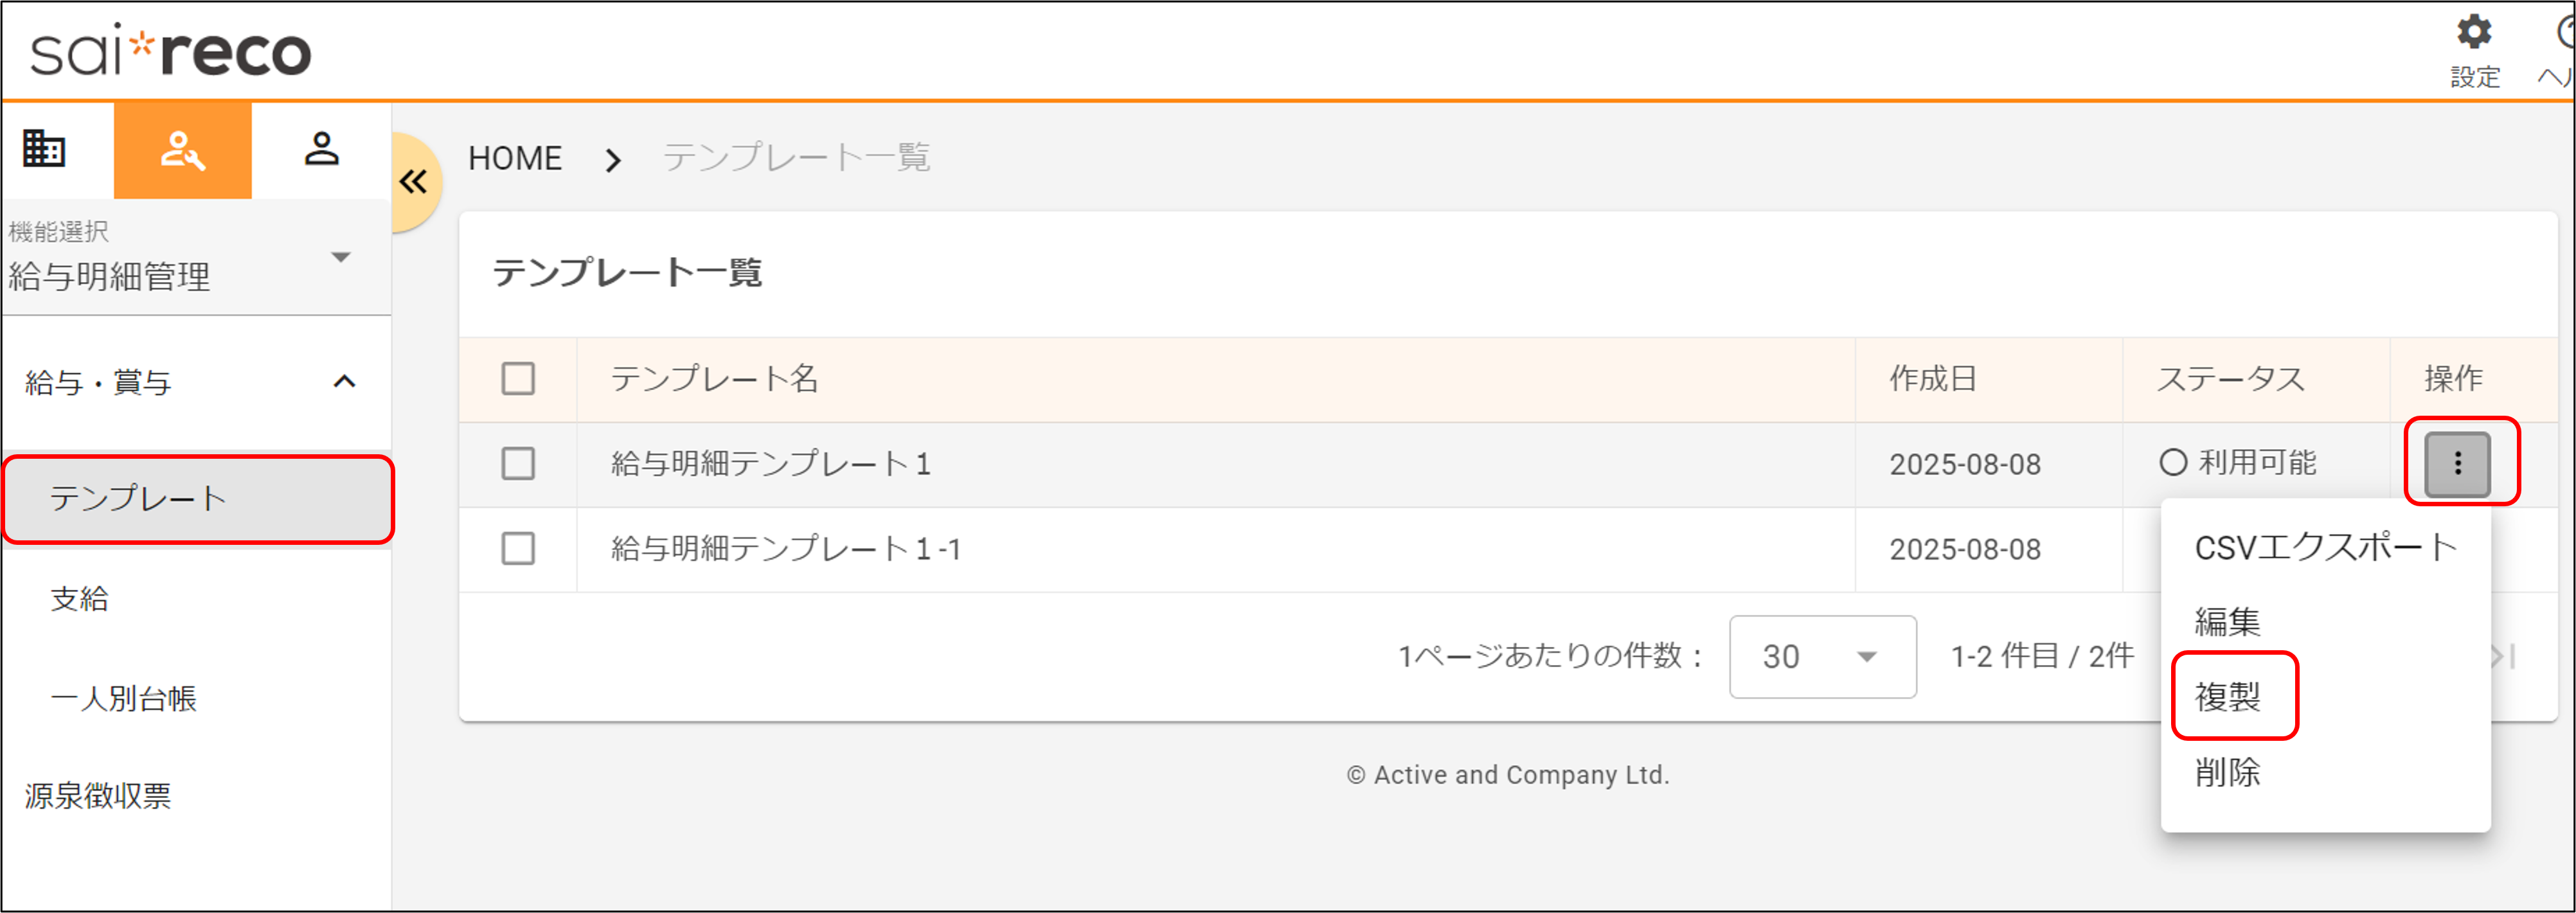This screenshot has width=2576, height=913.
Task: Open the 機能選択 function dropdown
Action: click(x=341, y=257)
